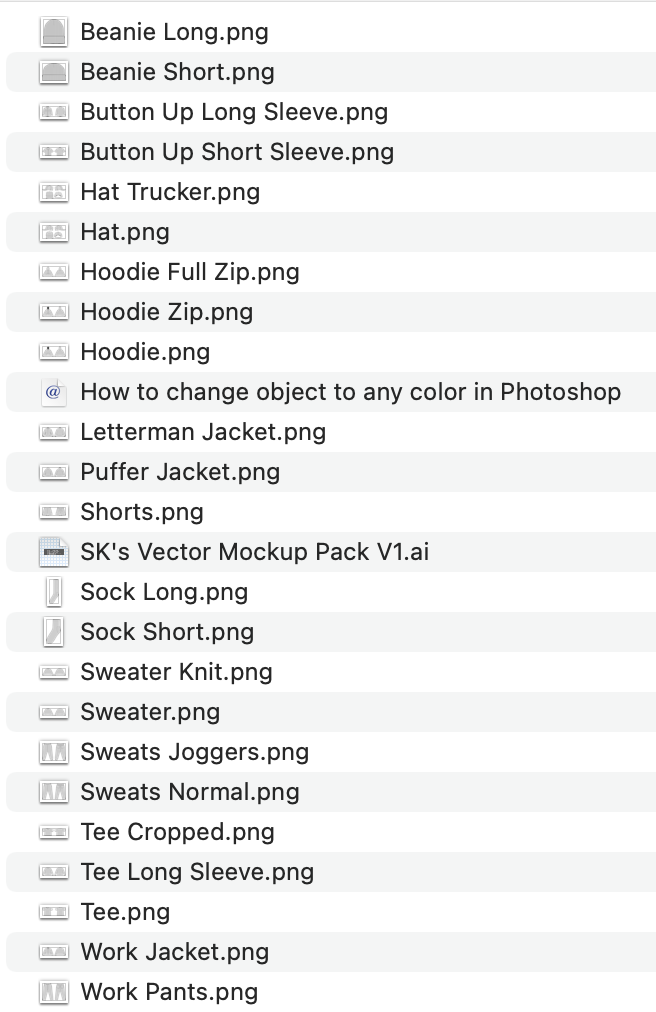Select Shorts.png from the file list
The width and height of the screenshot is (656, 1012).
pos(142,512)
